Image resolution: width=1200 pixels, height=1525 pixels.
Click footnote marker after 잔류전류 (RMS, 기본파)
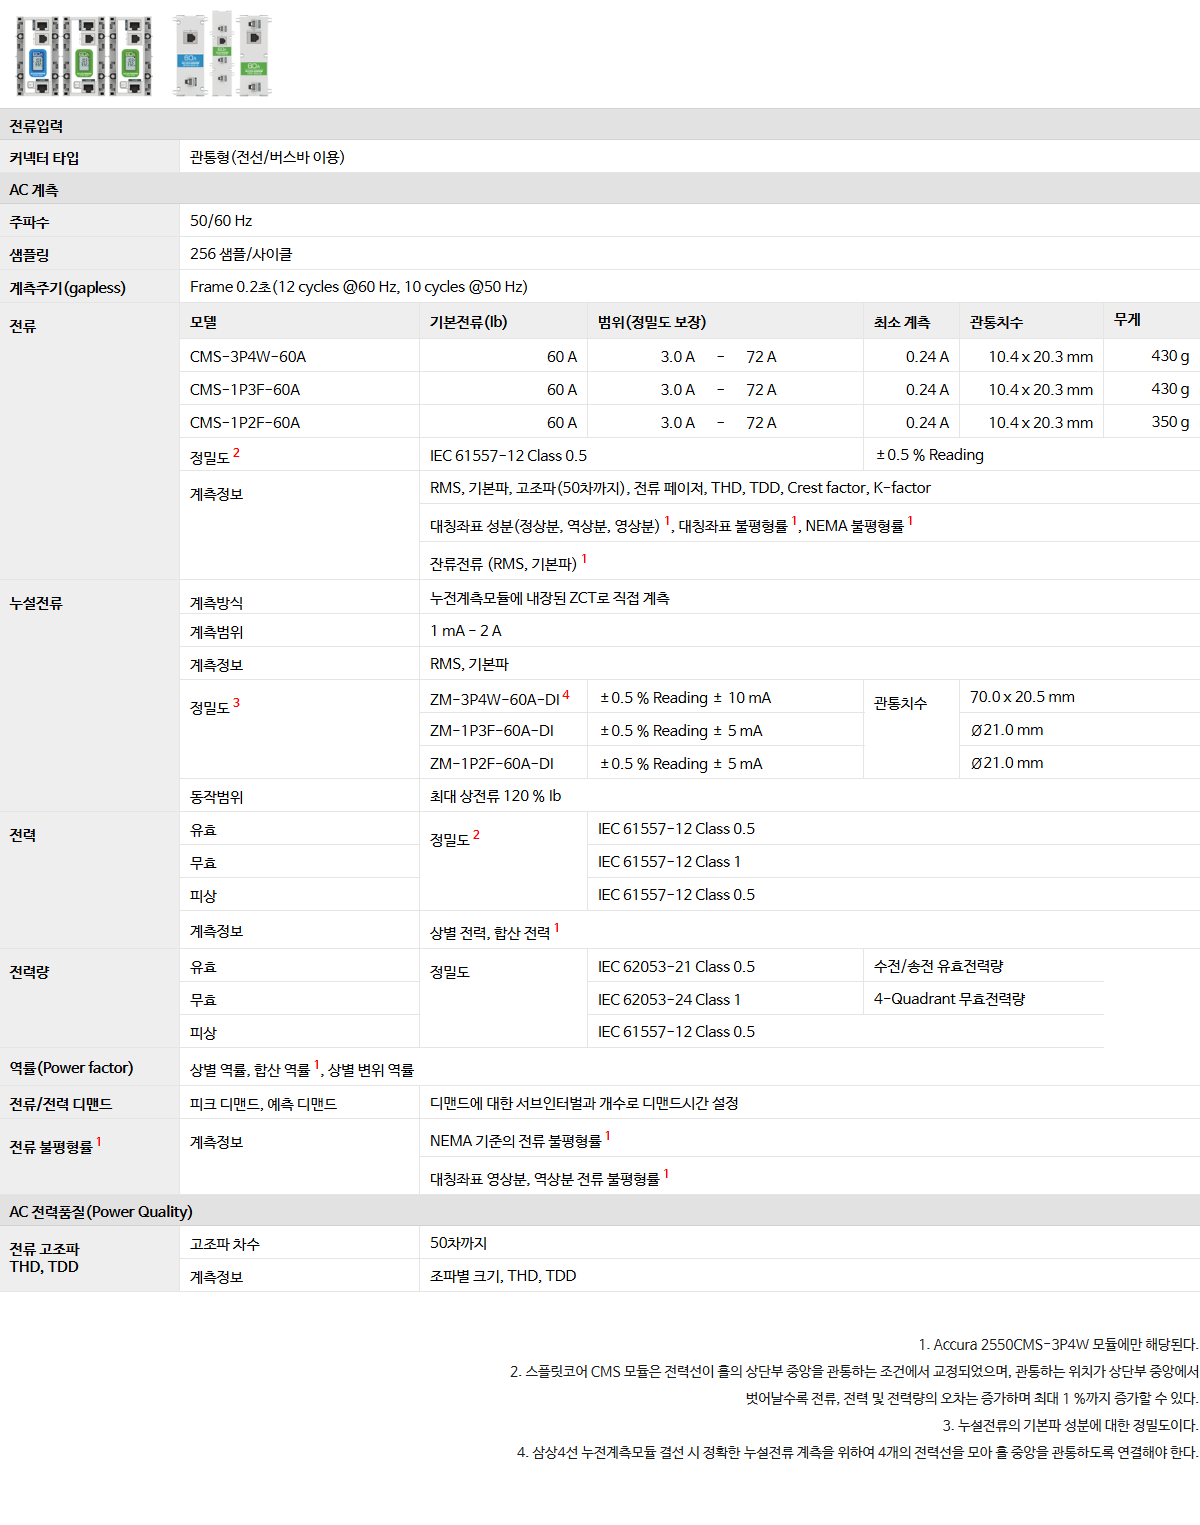point(584,559)
